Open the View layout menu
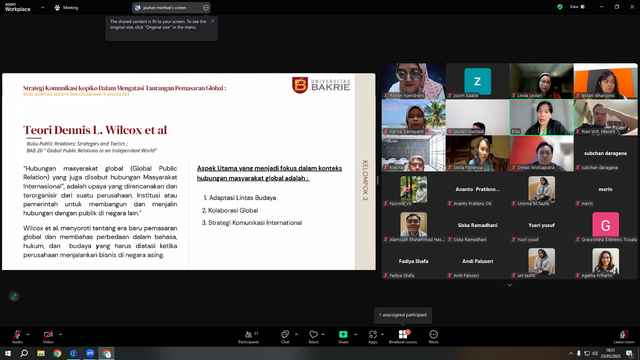640x360 pixels. pyautogui.click(x=577, y=7)
